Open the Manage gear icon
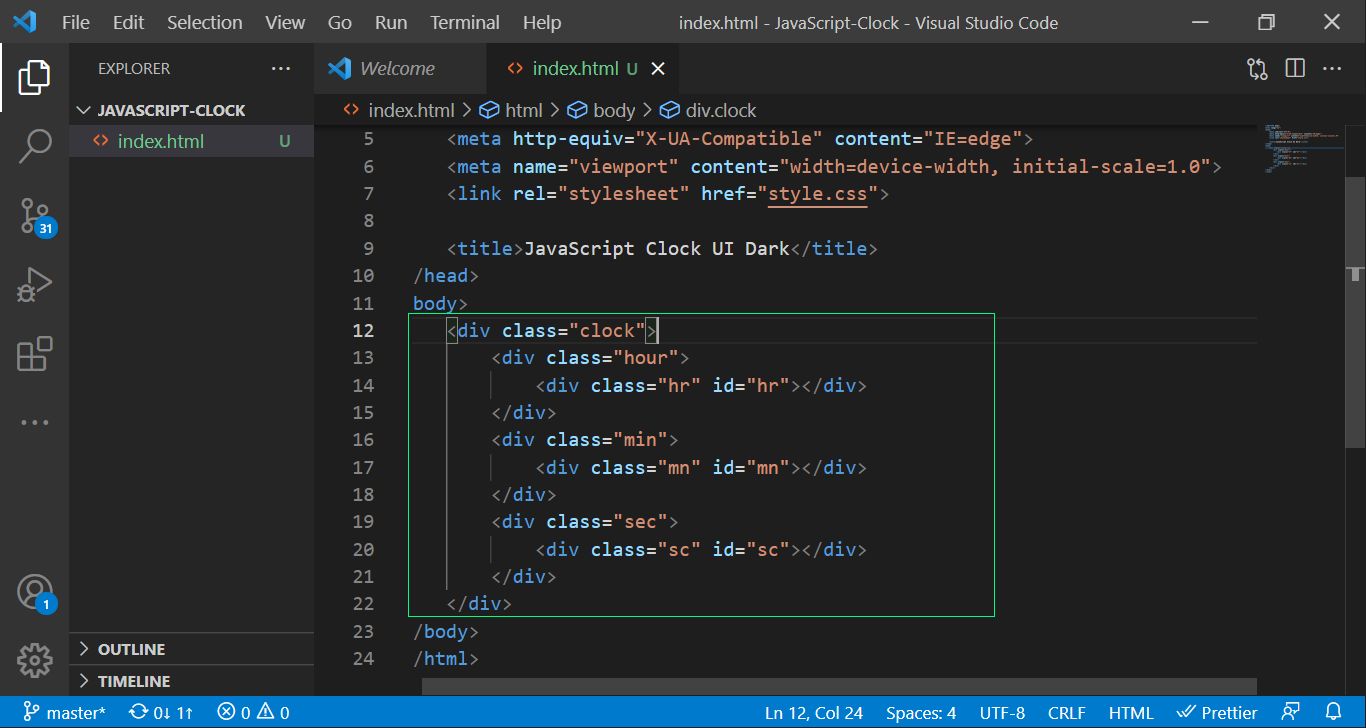The width and height of the screenshot is (1366, 728). point(34,660)
